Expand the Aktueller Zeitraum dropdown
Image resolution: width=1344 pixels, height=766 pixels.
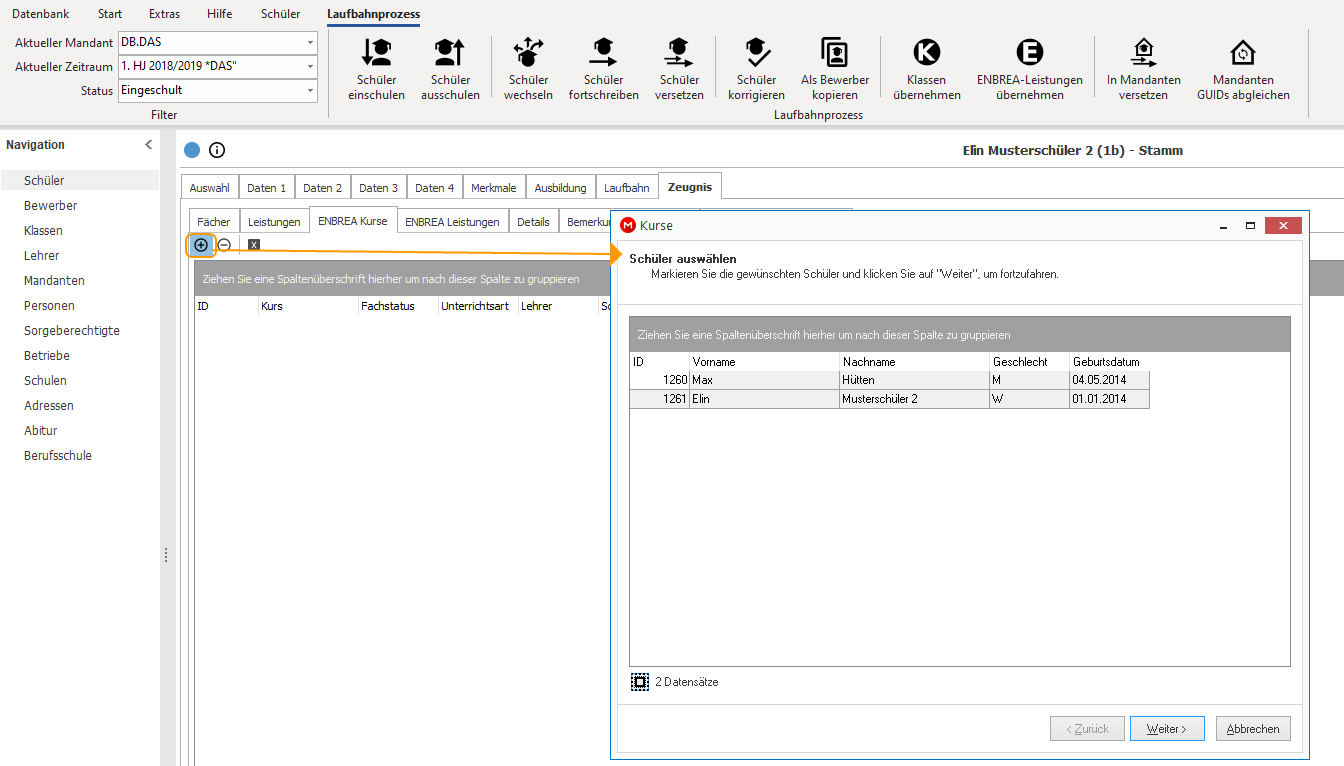[x=310, y=66]
